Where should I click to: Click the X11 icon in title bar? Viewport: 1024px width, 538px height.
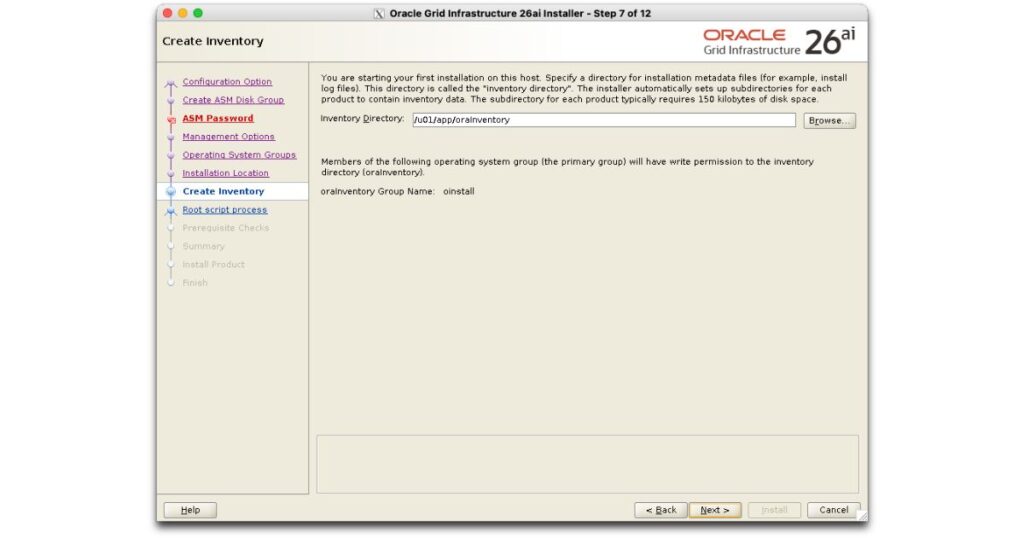coord(379,14)
